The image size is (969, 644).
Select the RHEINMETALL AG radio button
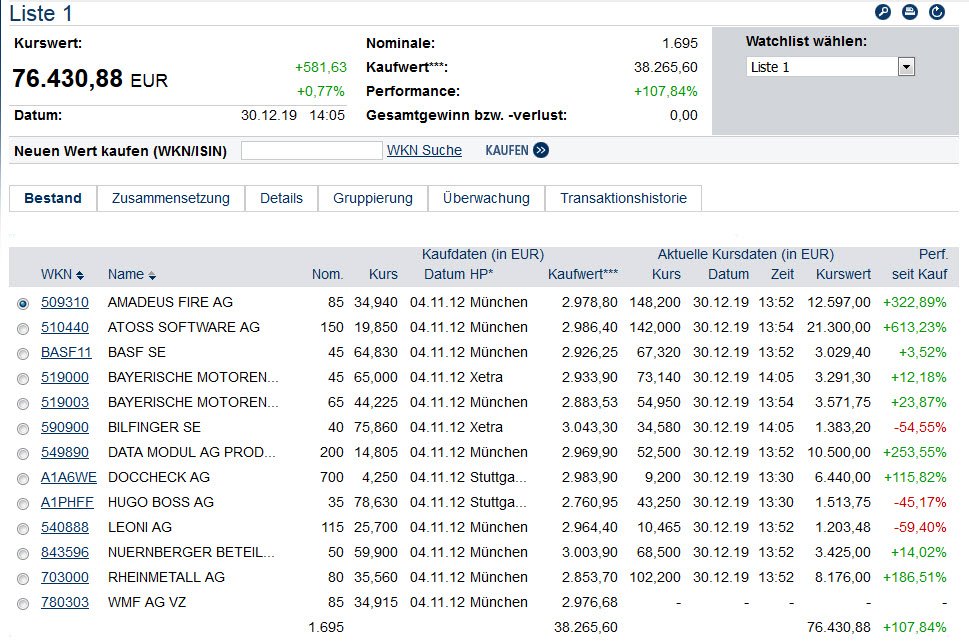[x=23, y=578]
